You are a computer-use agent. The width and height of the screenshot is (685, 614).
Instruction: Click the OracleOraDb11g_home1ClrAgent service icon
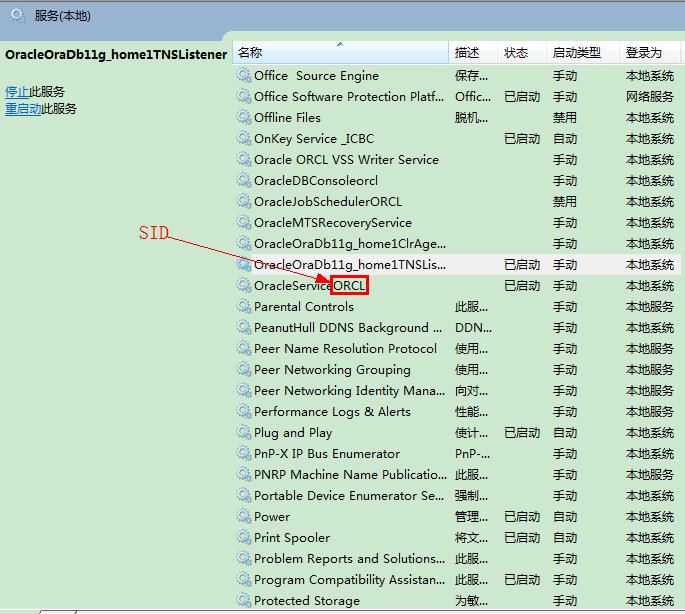coord(243,243)
